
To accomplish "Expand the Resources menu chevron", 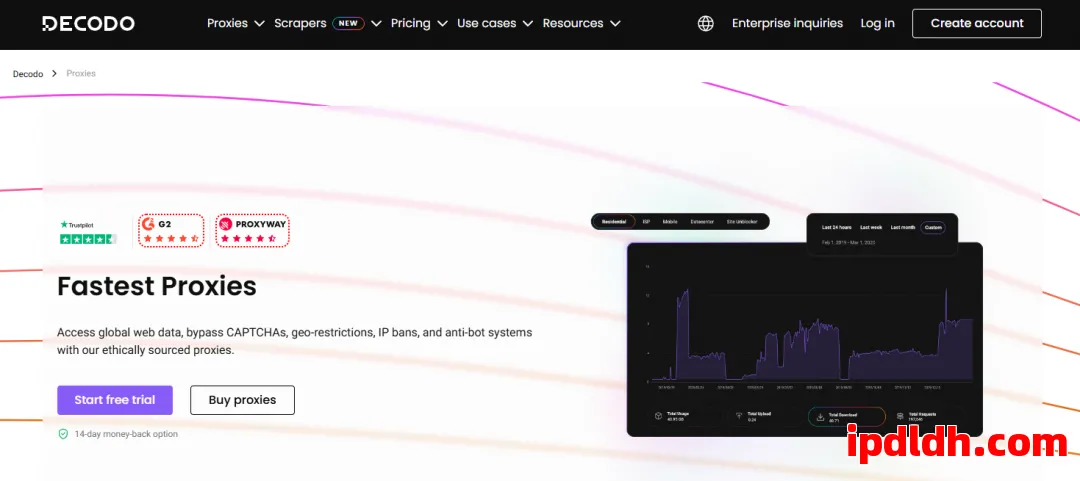I will [x=615, y=23].
